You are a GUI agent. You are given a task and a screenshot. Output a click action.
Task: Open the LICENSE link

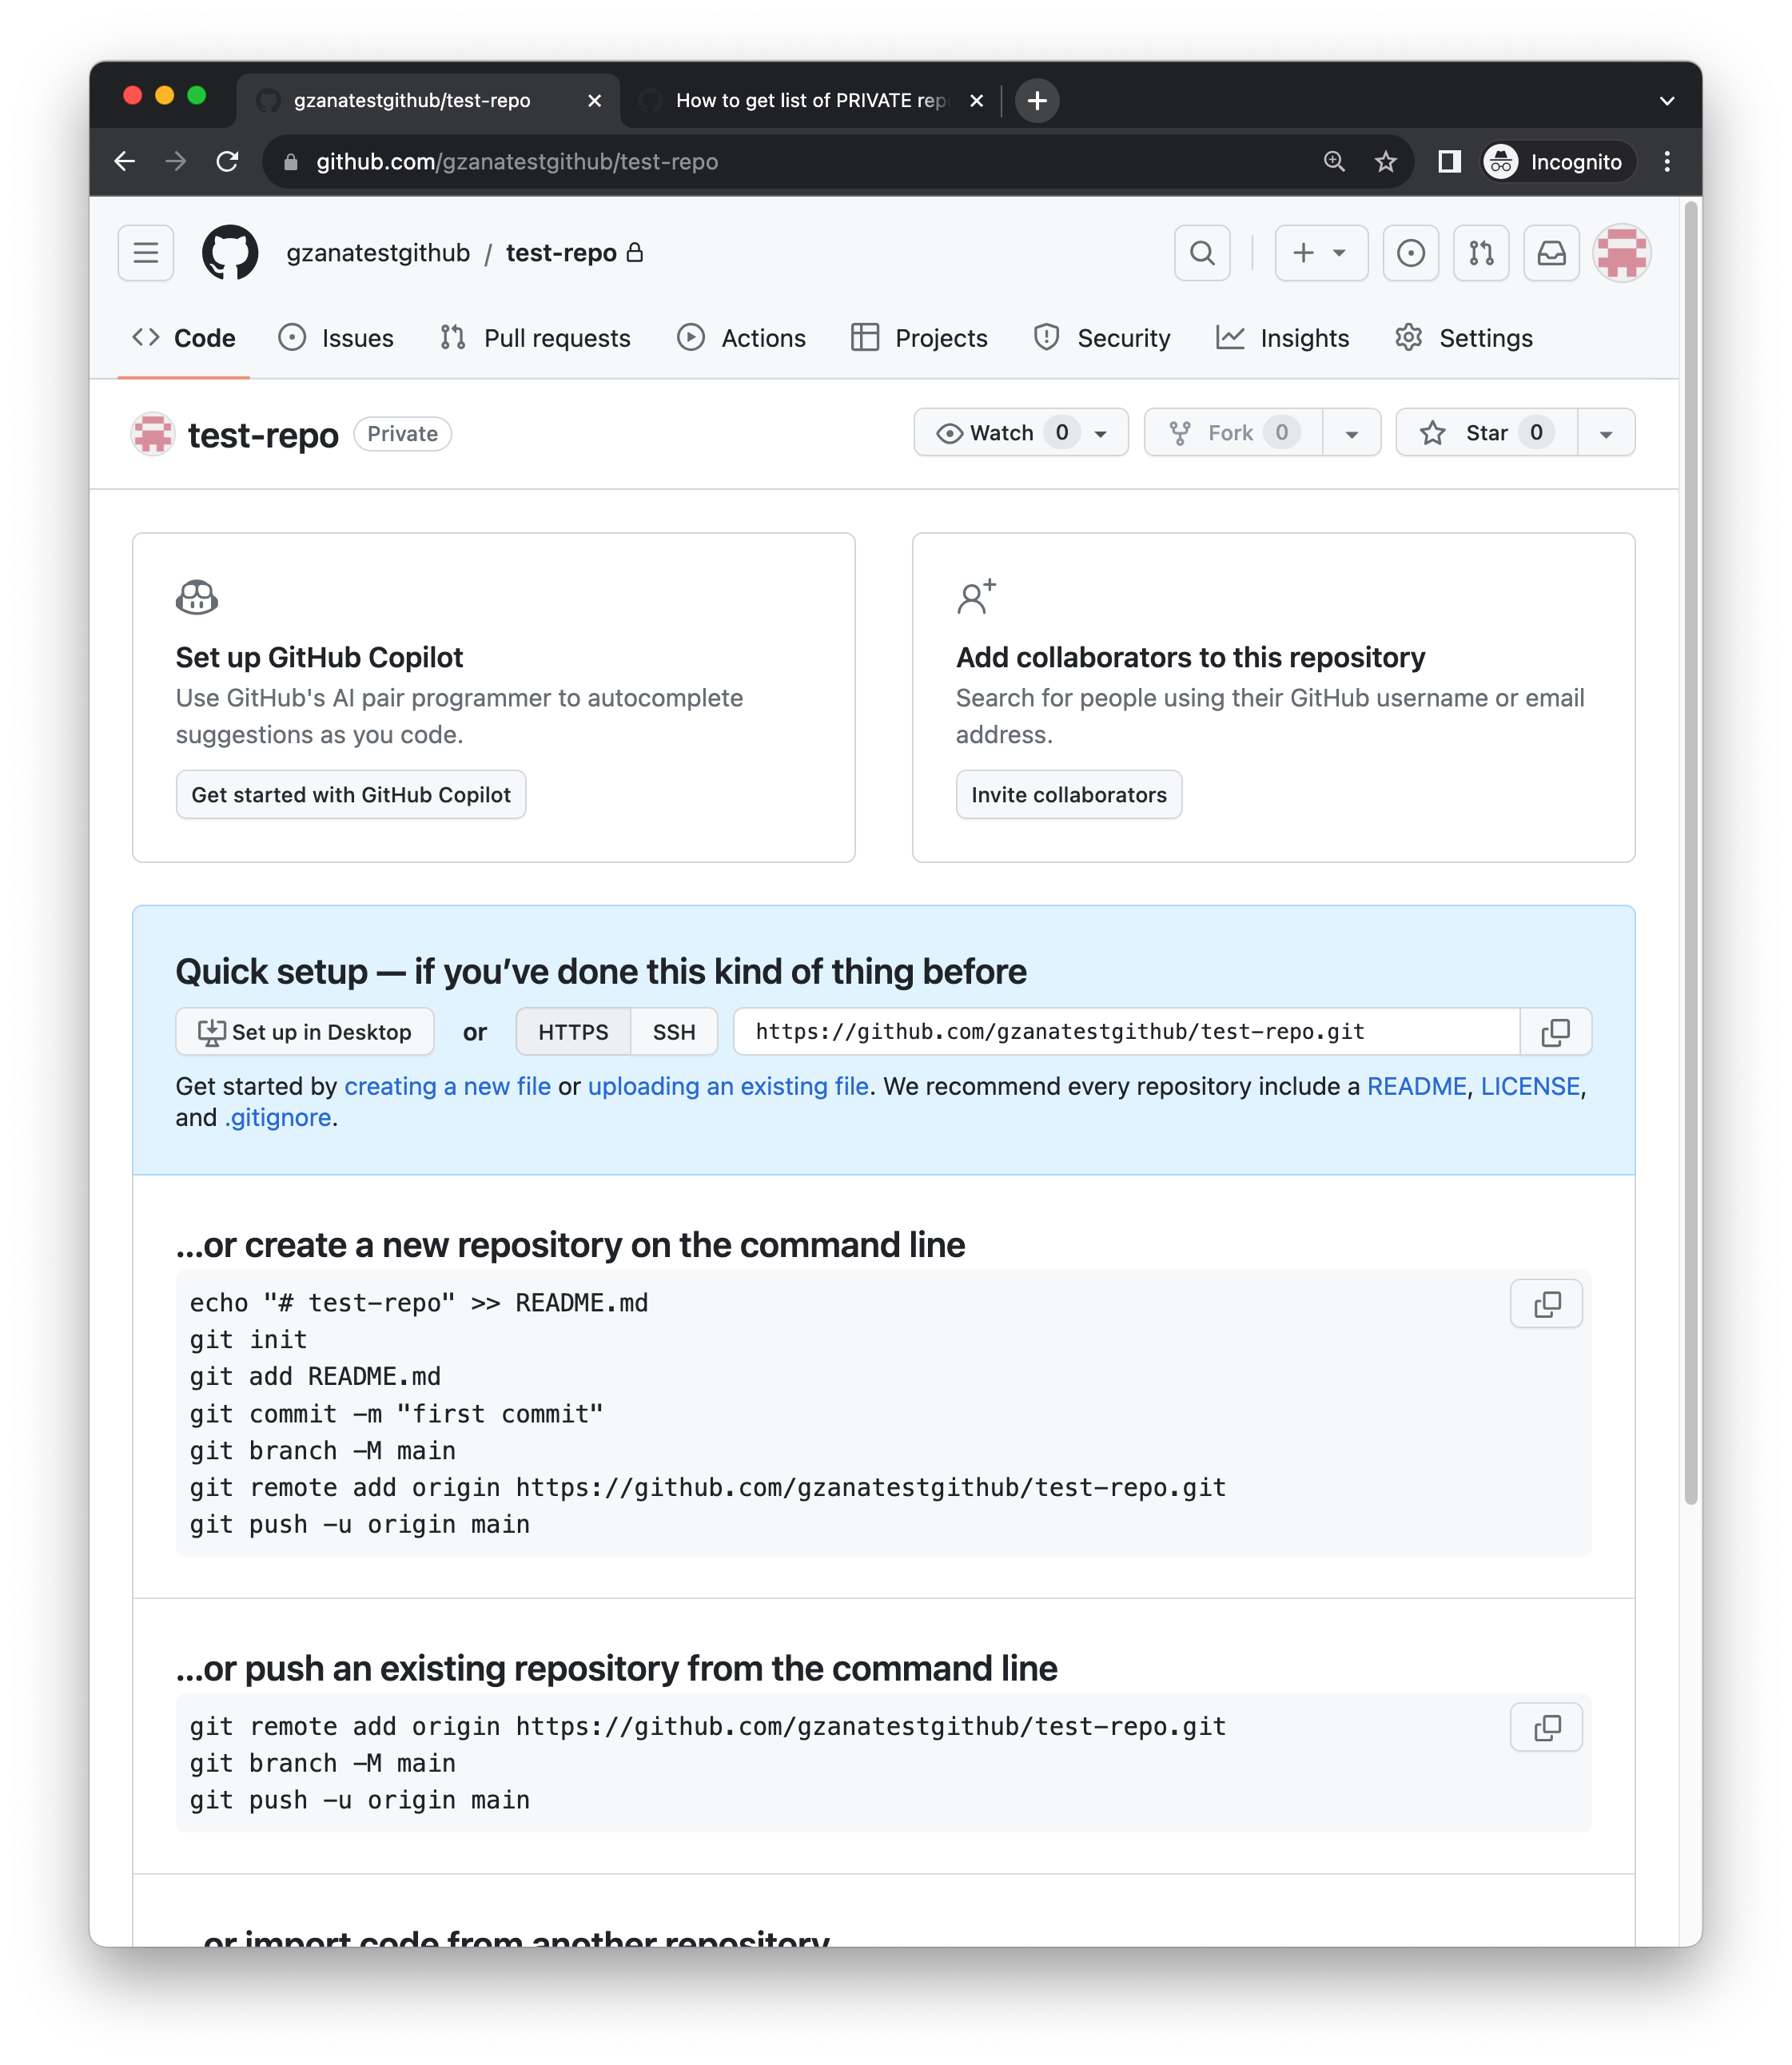click(x=1530, y=1086)
